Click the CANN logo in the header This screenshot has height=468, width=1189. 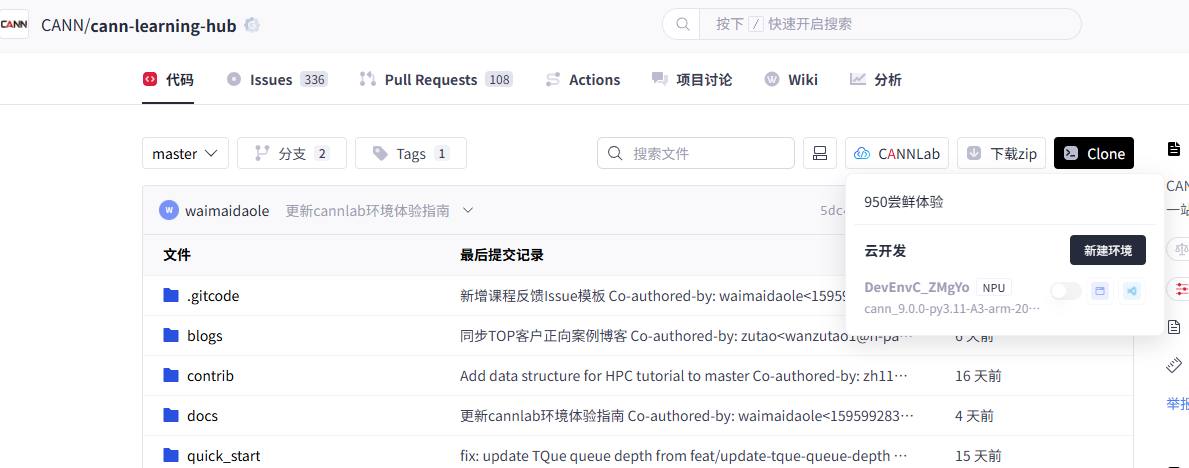point(13,24)
